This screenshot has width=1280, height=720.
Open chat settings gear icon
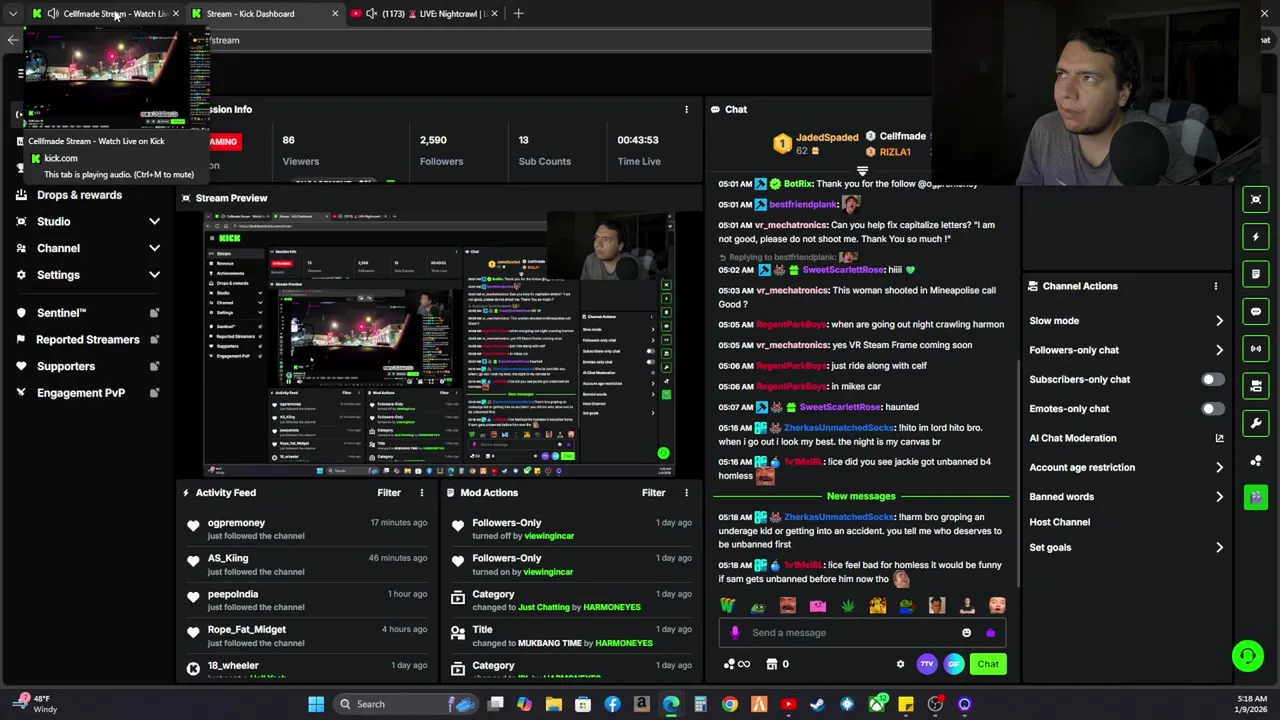(900, 664)
